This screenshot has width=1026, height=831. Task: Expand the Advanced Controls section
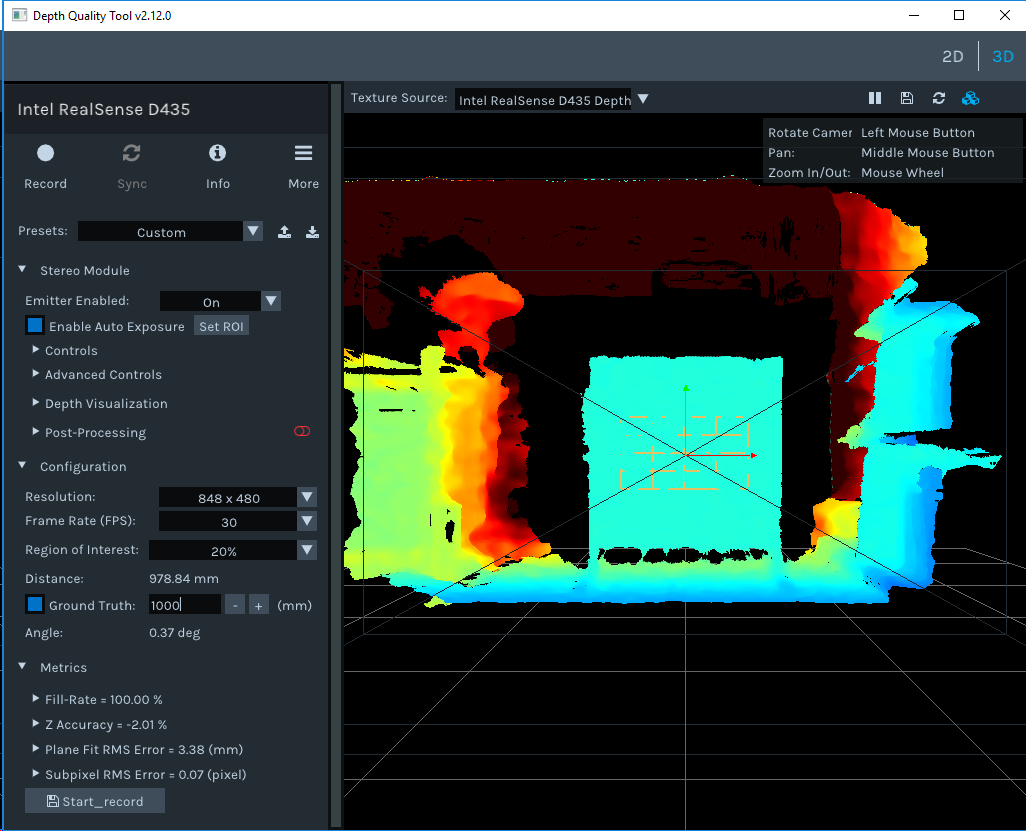36,374
